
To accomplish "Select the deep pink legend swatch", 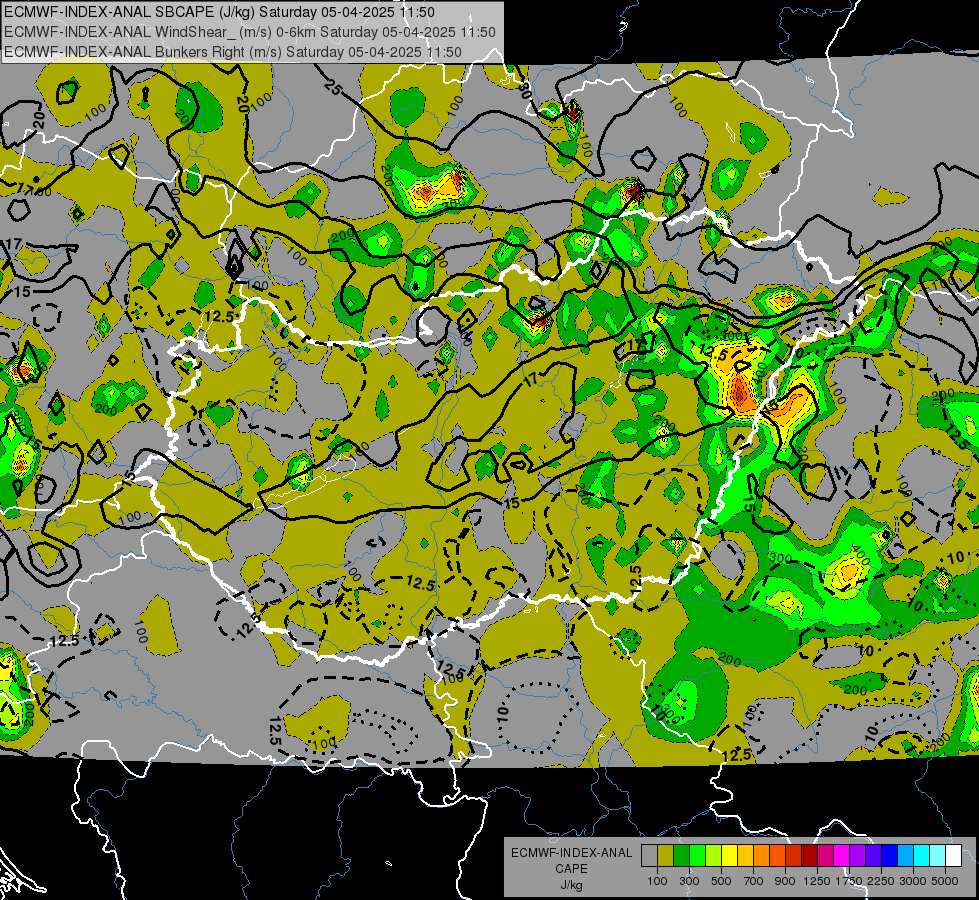I will (825, 856).
